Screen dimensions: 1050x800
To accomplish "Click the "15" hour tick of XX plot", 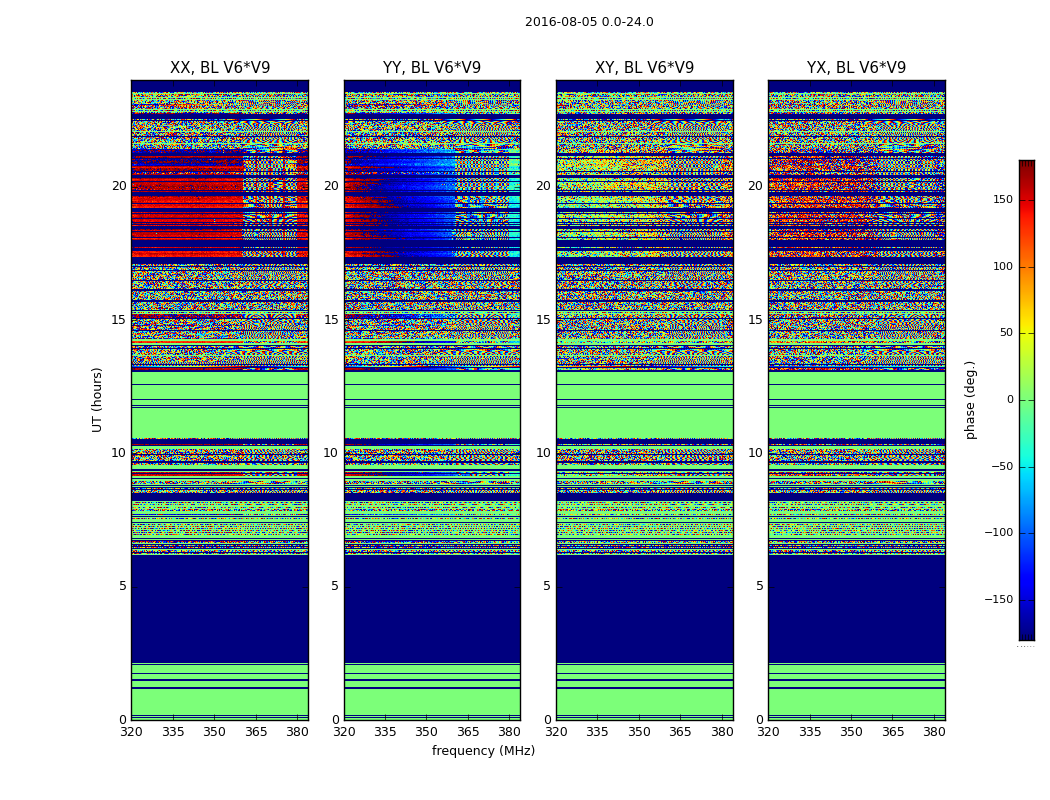I will tap(119, 320).
